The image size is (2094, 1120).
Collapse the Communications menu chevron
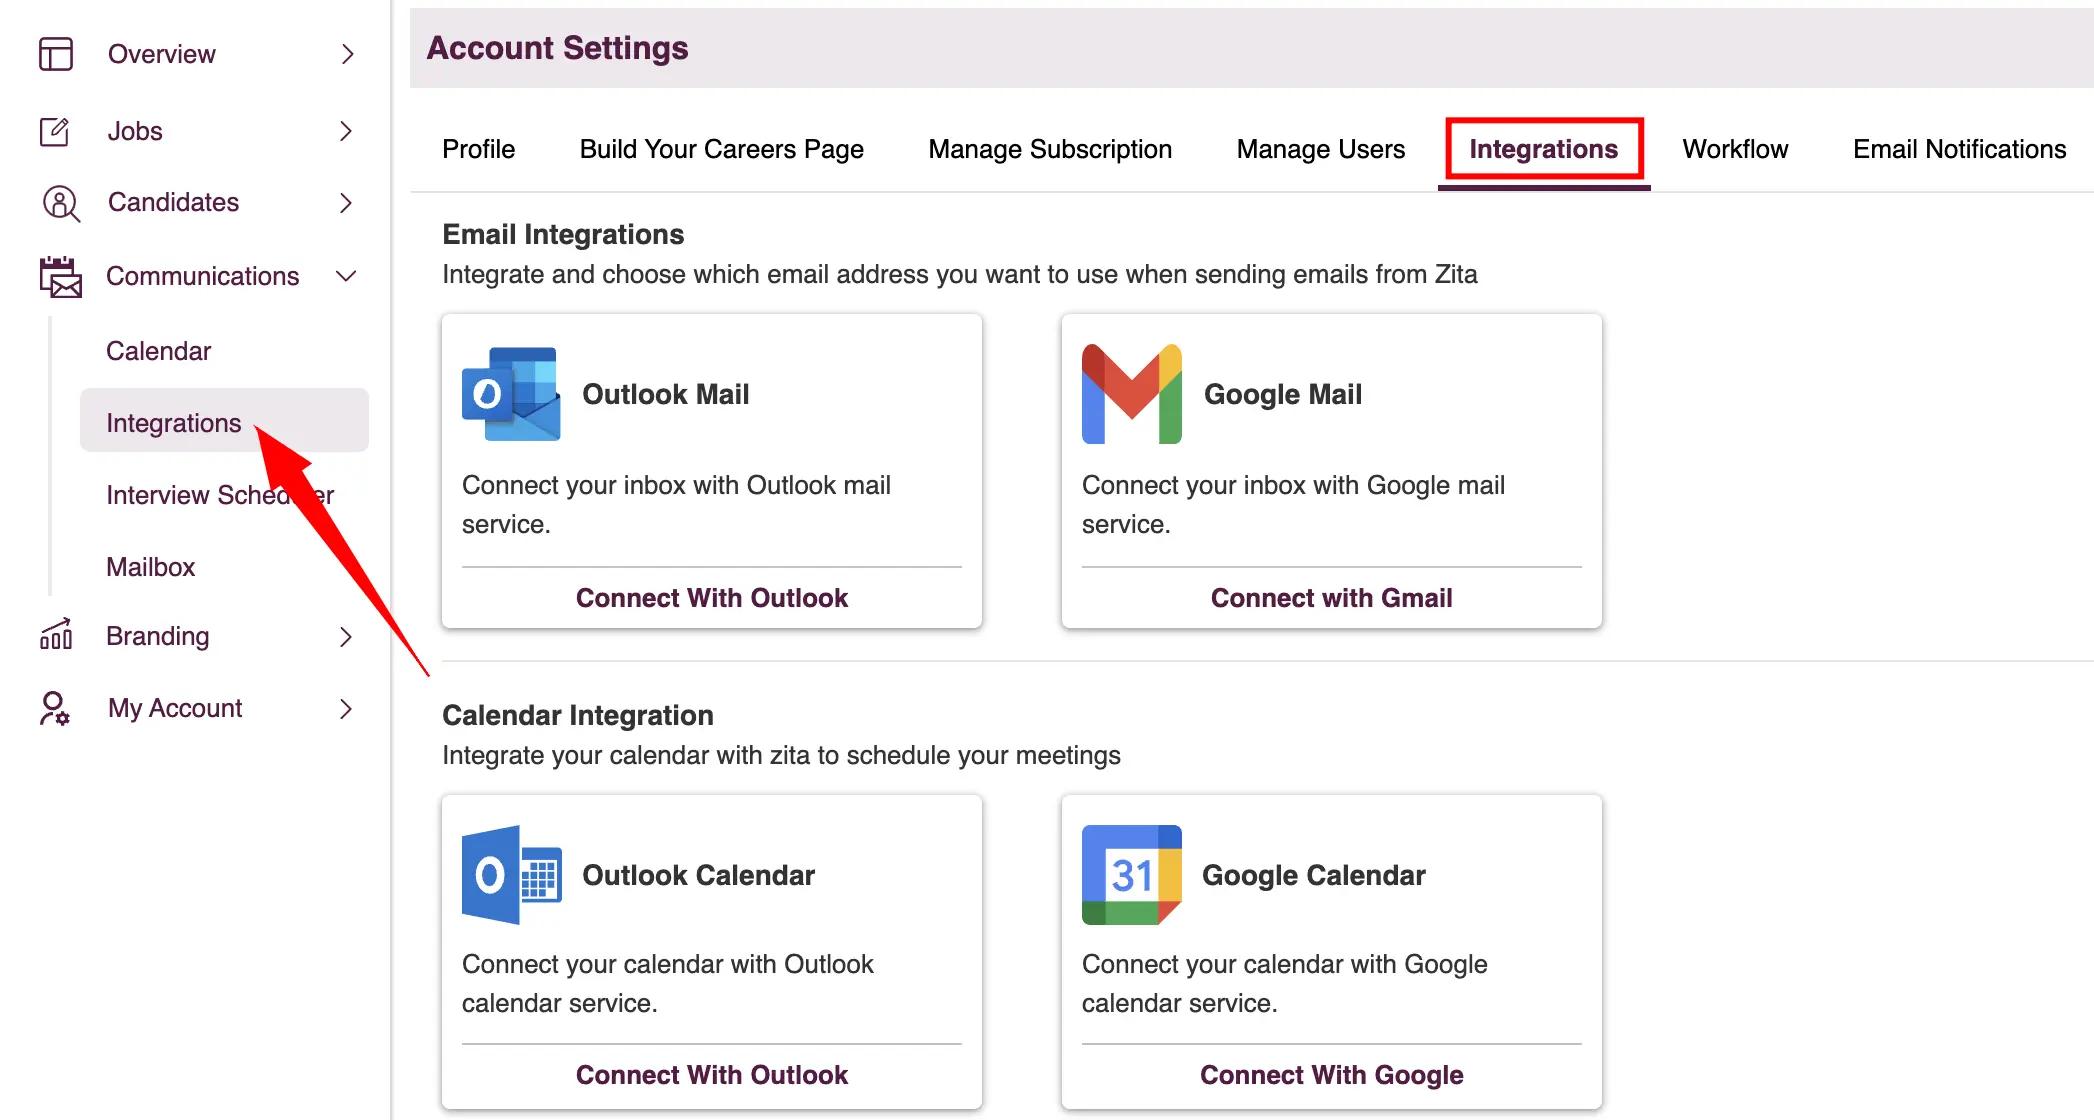point(347,276)
